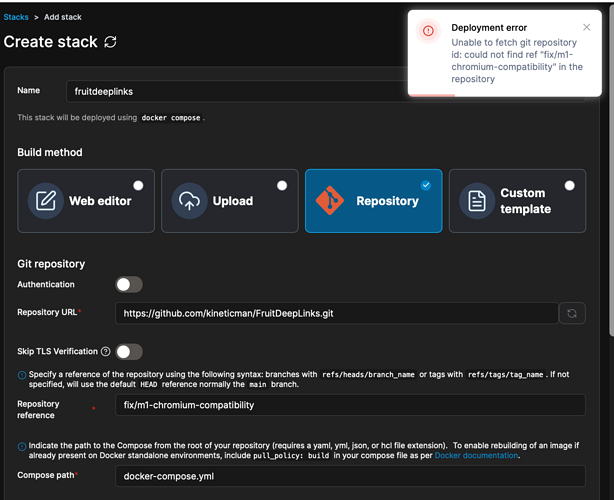Select the Repository build method
Viewport: 614px width, 500px height.
tap(373, 201)
